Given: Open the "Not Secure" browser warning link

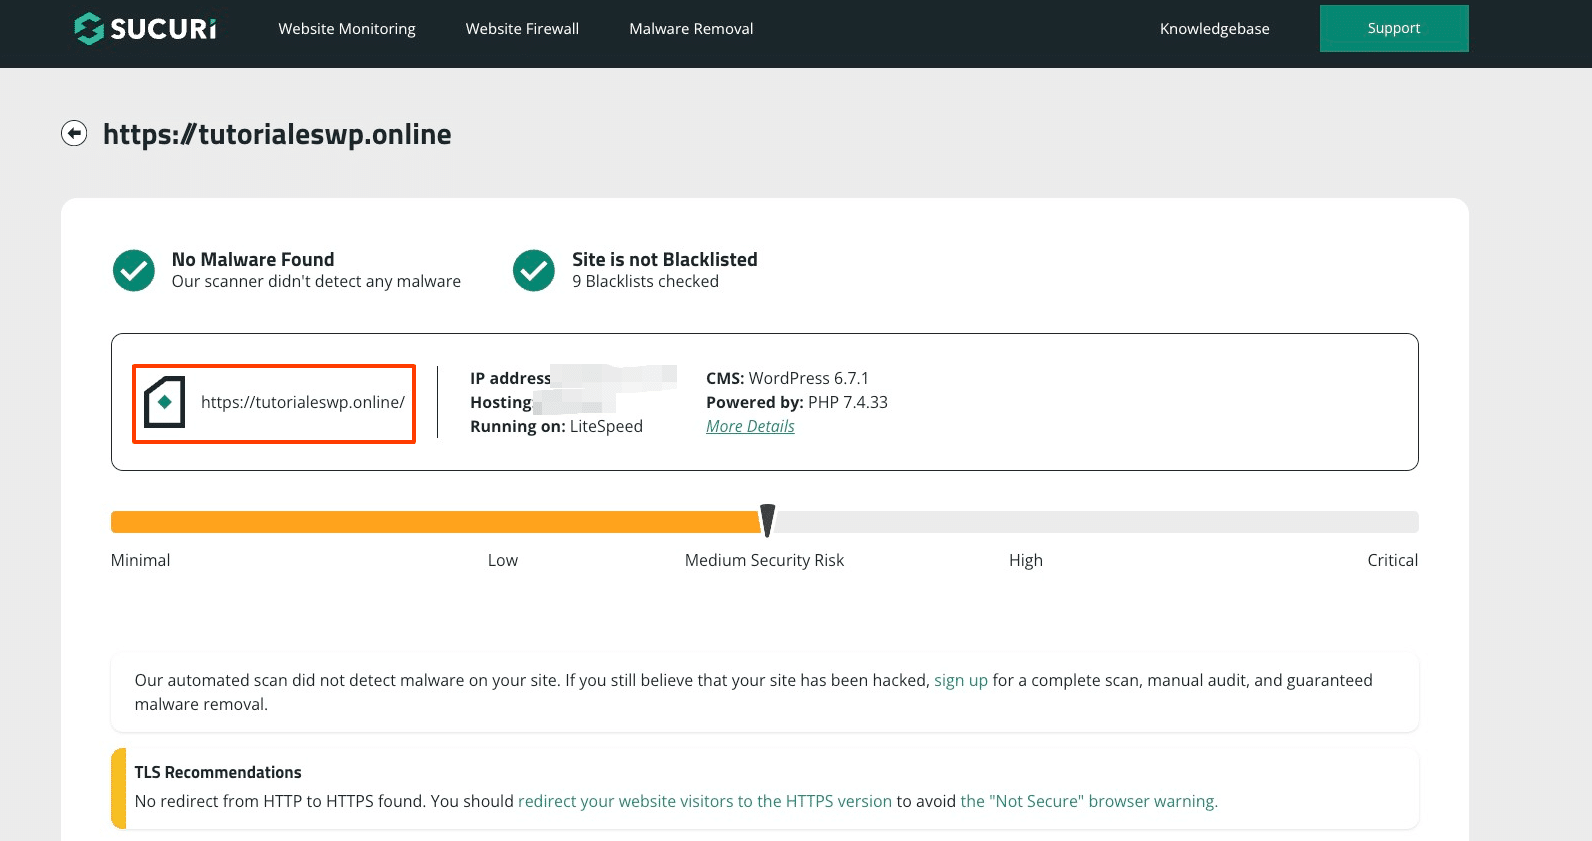Looking at the screenshot, I should [x=1088, y=801].
